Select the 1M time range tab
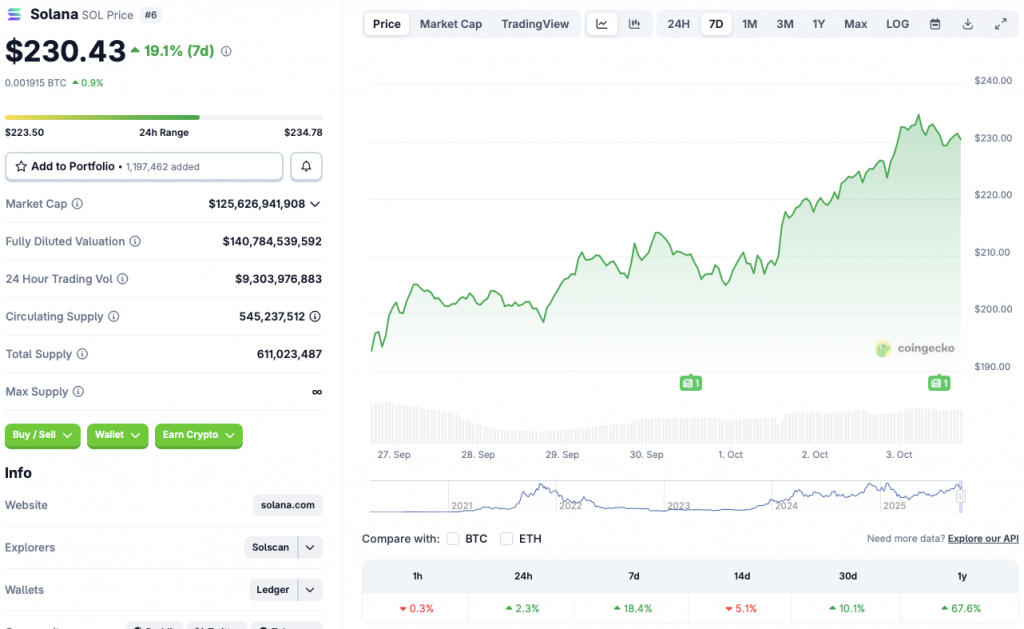 tap(749, 24)
